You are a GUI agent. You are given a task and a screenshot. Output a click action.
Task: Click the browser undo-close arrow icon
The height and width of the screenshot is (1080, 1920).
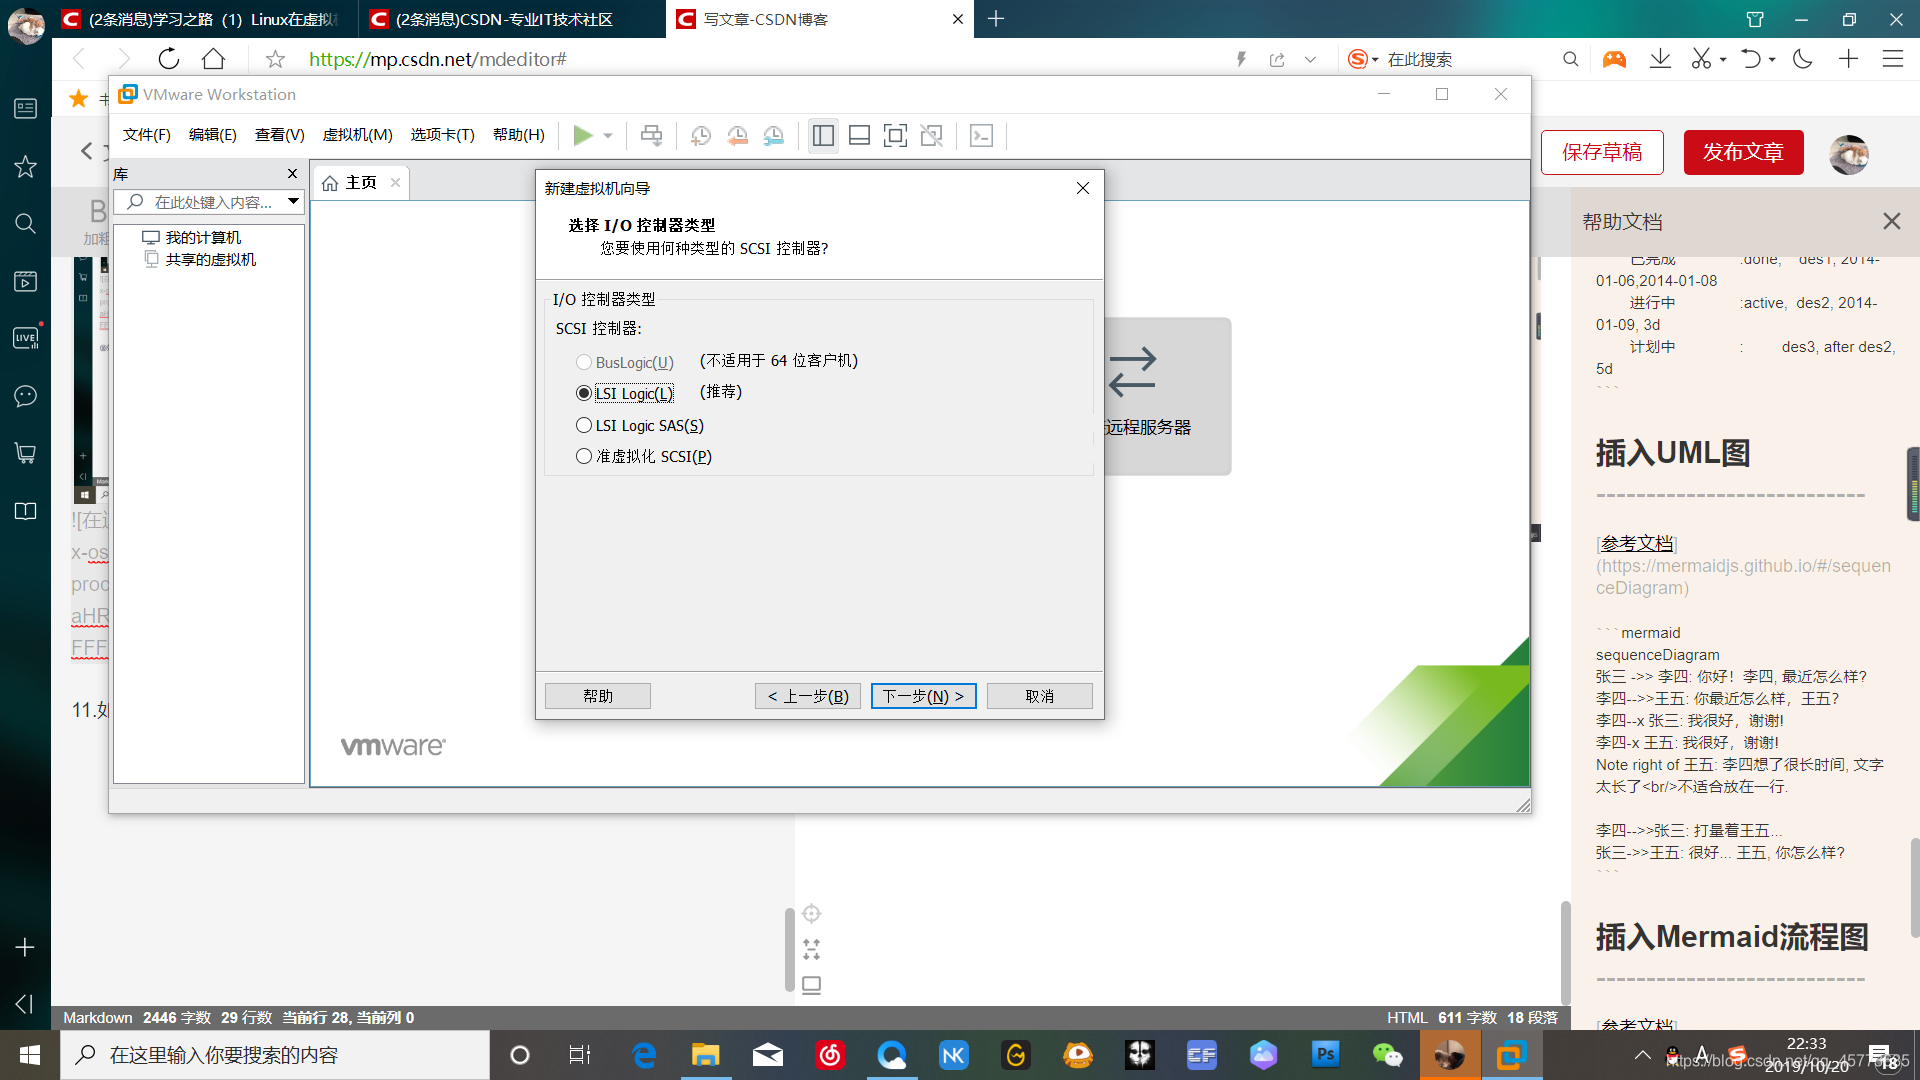[x=1750, y=59]
